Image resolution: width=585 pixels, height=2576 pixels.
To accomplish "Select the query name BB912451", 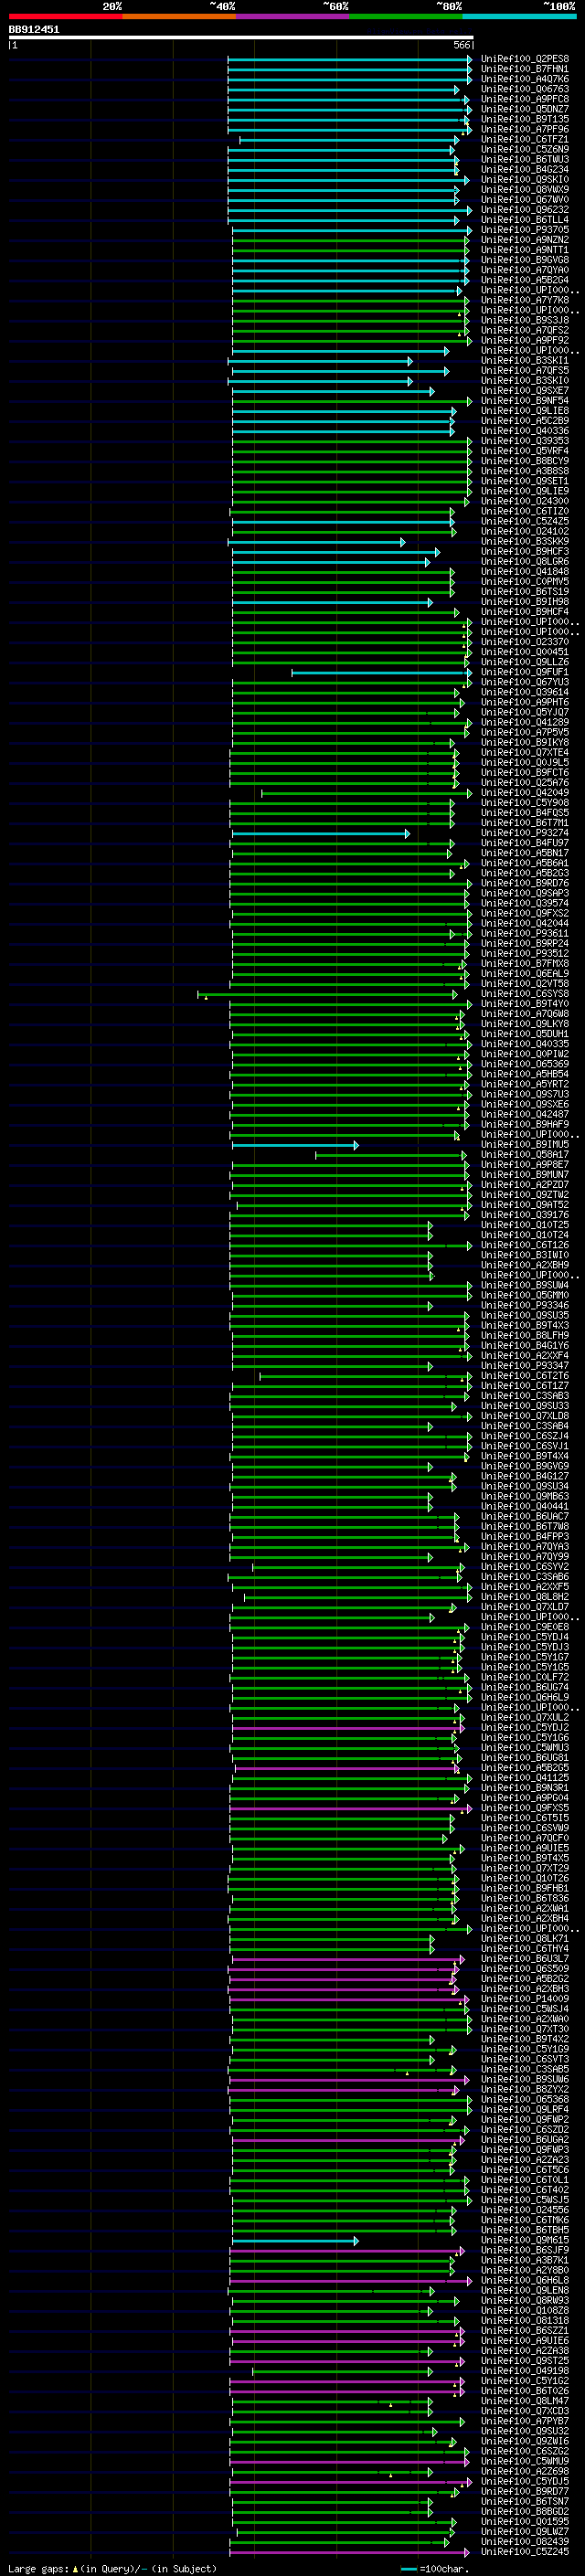I will coord(34,29).
